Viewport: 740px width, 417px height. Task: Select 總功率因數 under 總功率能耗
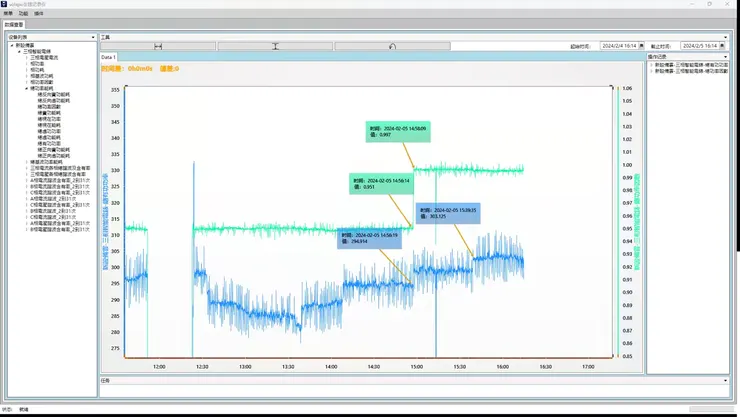[x=49, y=107]
